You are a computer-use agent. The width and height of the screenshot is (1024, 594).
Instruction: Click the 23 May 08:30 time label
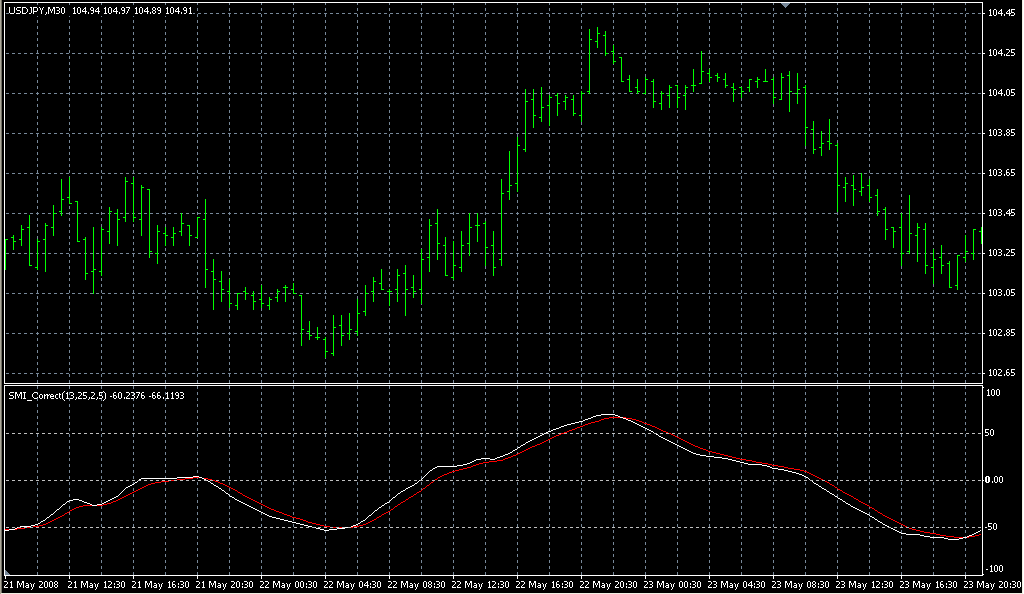point(804,584)
